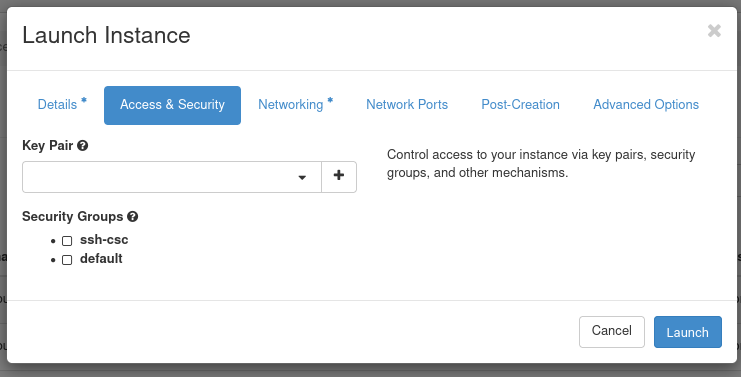Click the 'Control access to your instance' description
The image size is (741, 377).
(541, 163)
